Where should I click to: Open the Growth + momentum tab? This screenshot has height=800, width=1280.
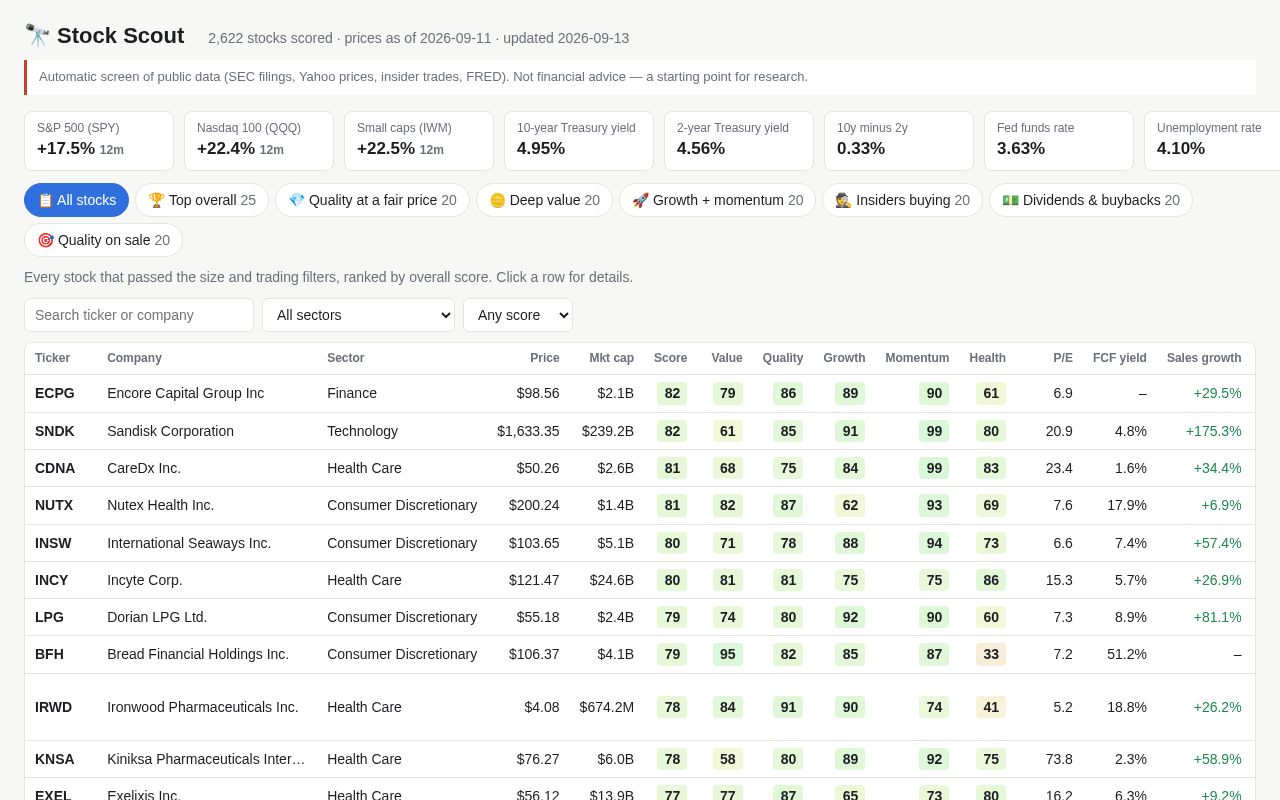[717, 200]
